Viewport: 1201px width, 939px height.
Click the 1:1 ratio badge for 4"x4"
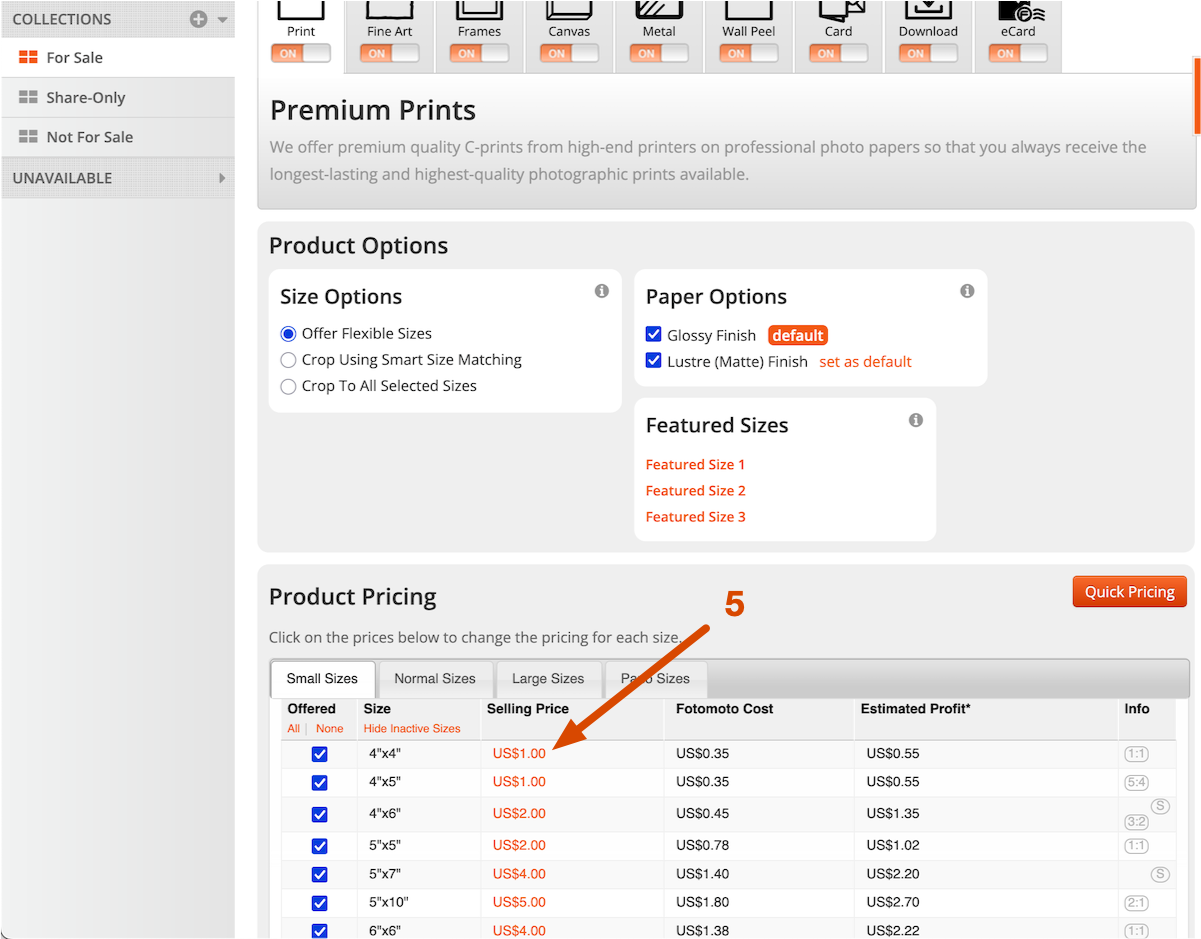click(1136, 754)
